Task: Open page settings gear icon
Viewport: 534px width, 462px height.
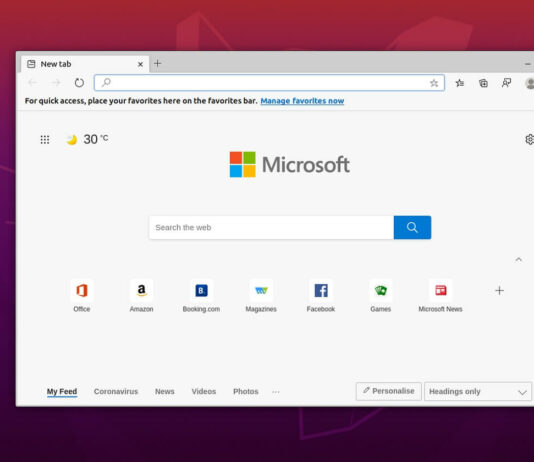Action: coord(529,139)
